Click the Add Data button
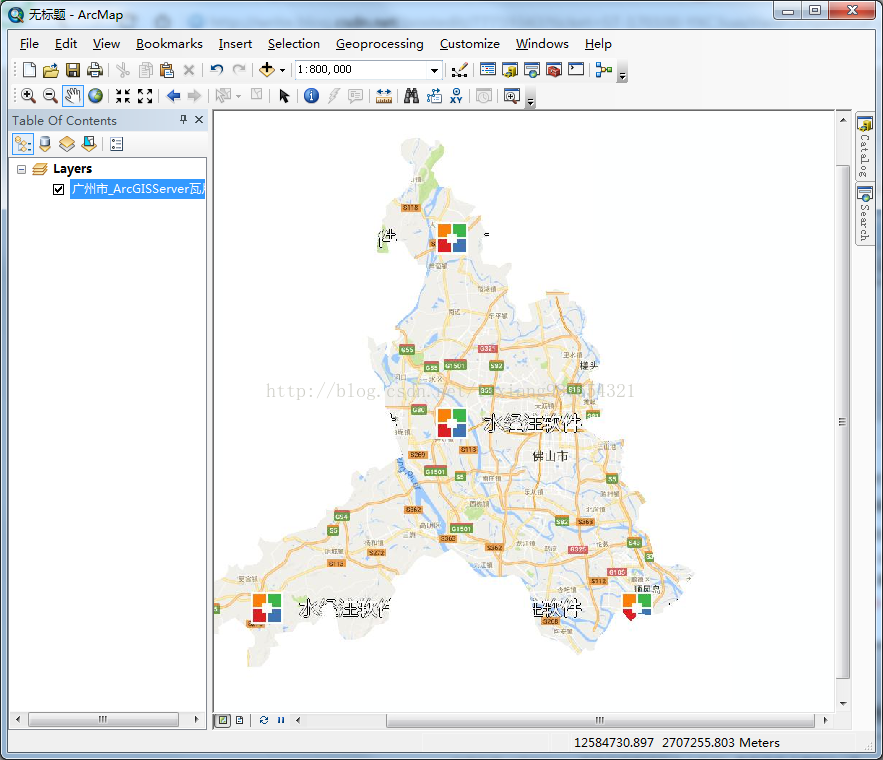Viewport: 883px width, 760px height. tap(267, 70)
